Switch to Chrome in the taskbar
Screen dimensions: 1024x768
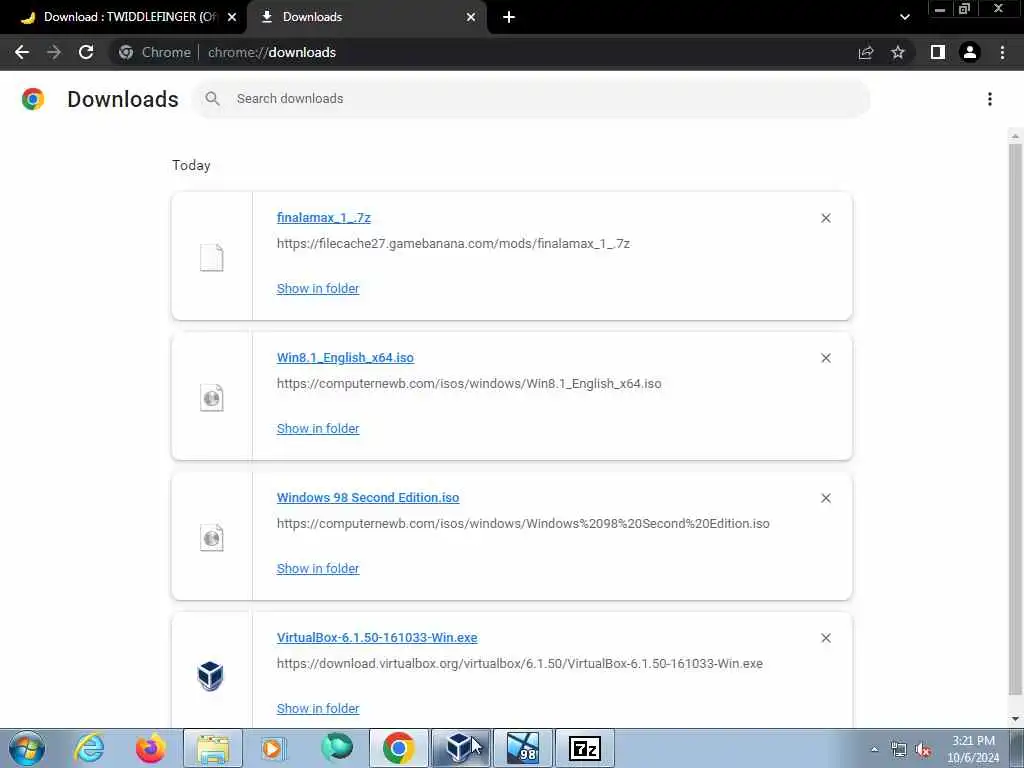[399, 748]
